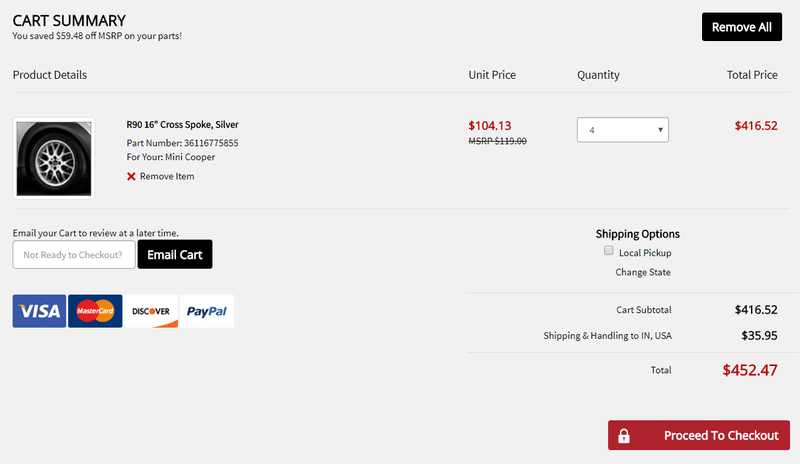Open the R90 16" Cross Spoke product title
The height and width of the screenshot is (464, 800).
(x=183, y=124)
